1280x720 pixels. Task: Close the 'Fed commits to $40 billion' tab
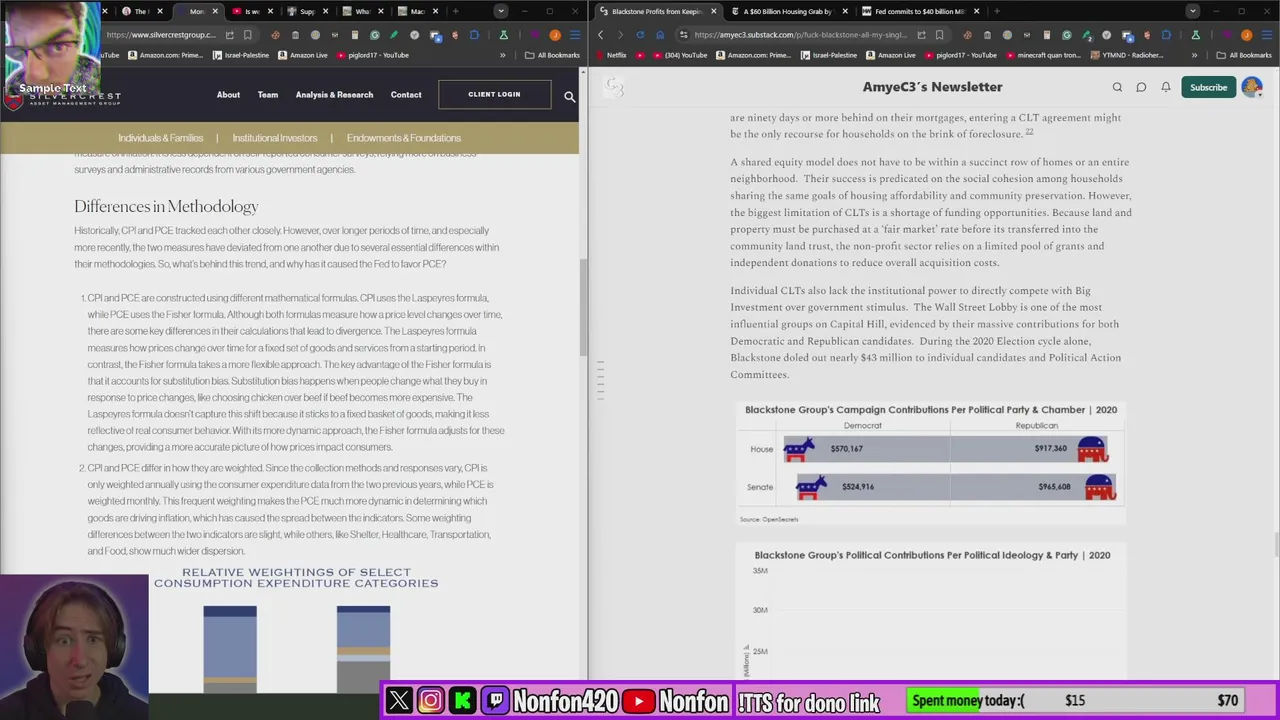tap(975, 11)
